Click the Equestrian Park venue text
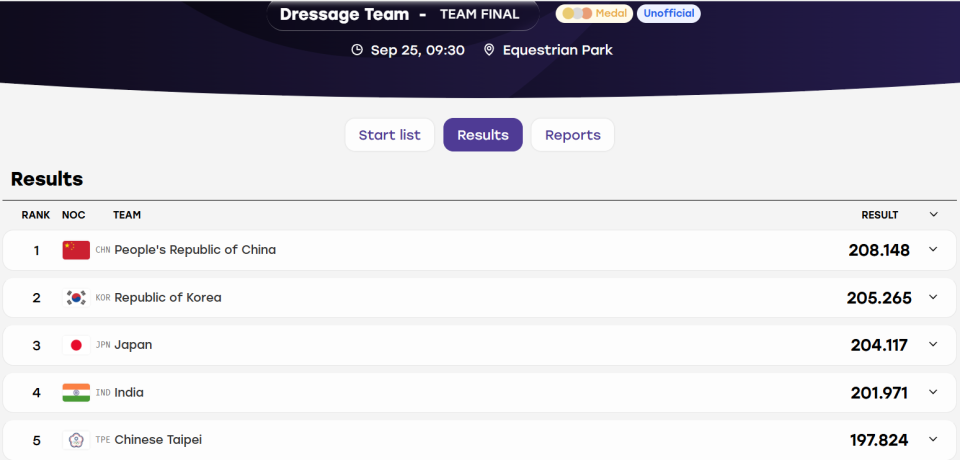The width and height of the screenshot is (960, 460). click(558, 50)
